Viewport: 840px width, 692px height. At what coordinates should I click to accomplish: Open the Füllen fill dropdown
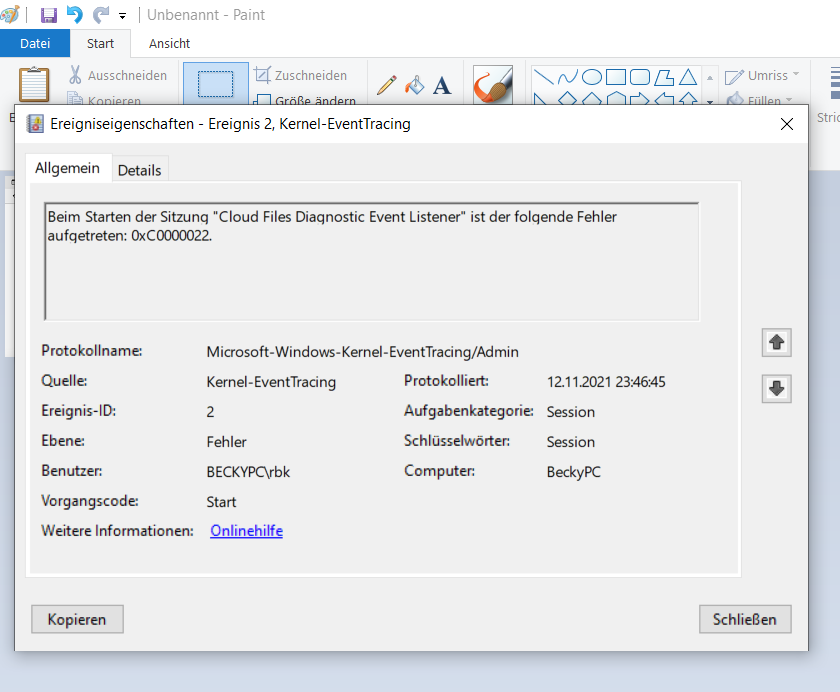tap(759, 100)
